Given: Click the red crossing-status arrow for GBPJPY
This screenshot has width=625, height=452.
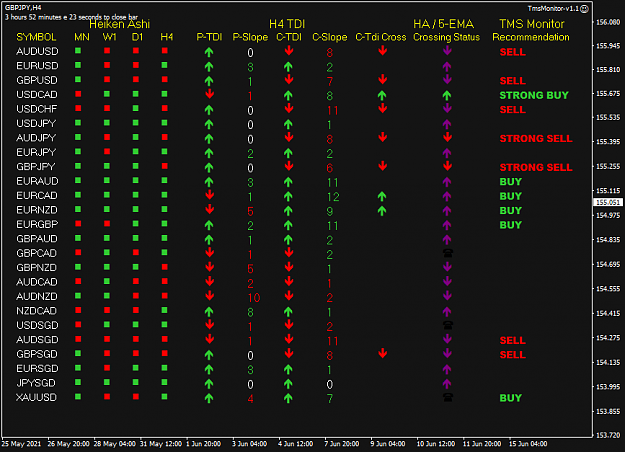Looking at the screenshot, I should [447, 166].
